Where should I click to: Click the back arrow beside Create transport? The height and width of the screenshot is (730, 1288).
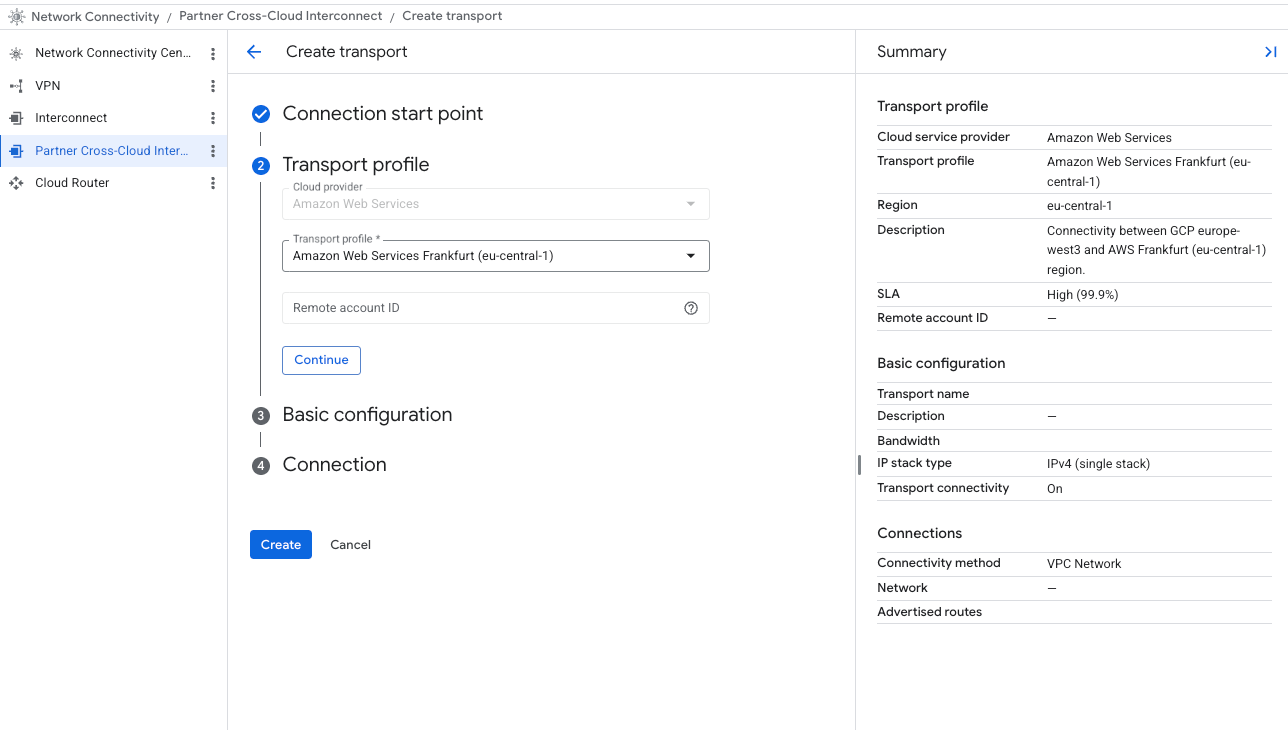point(254,52)
